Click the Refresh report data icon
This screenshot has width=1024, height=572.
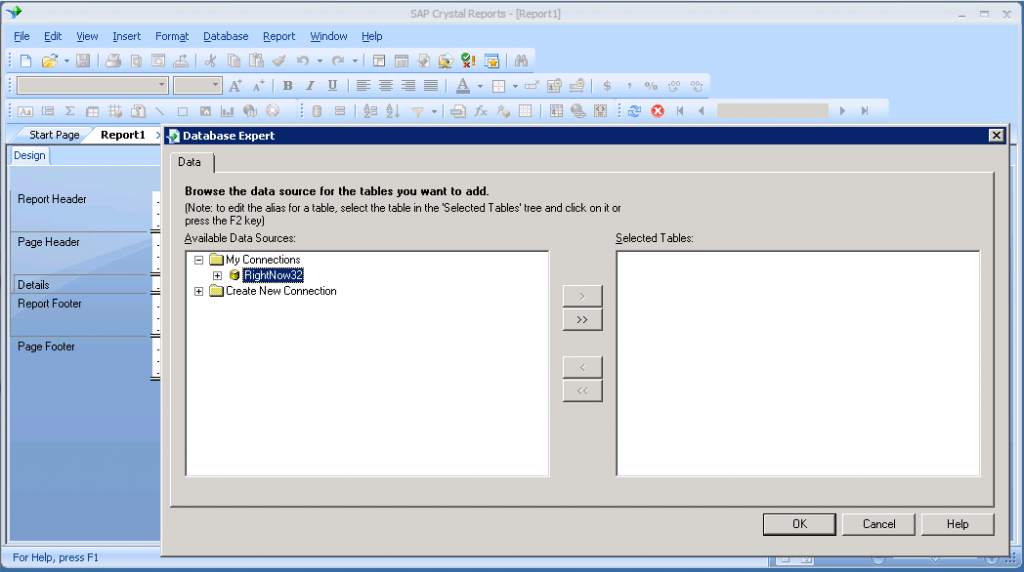[635, 111]
